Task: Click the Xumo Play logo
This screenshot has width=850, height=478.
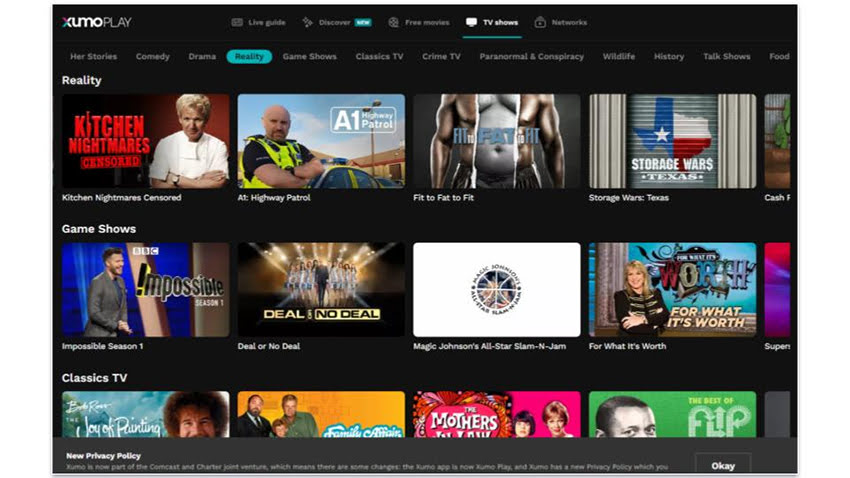Action: click(96, 22)
